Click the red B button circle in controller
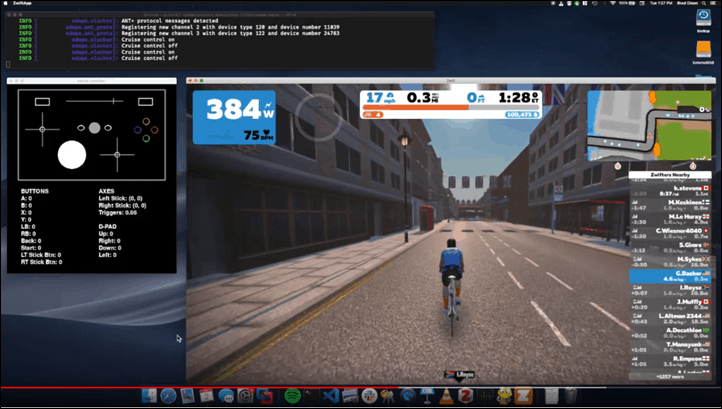722x409 pixels. coord(155,130)
